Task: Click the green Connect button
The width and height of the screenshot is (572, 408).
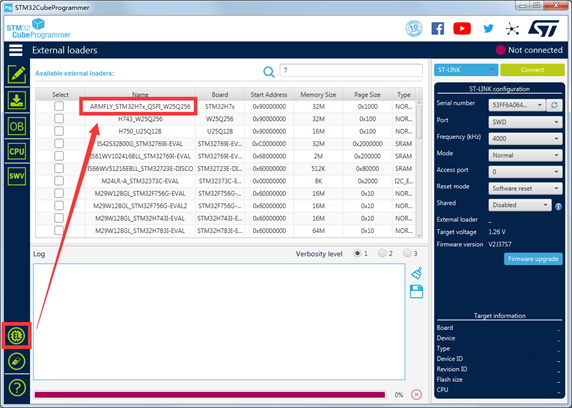Action: [x=532, y=70]
